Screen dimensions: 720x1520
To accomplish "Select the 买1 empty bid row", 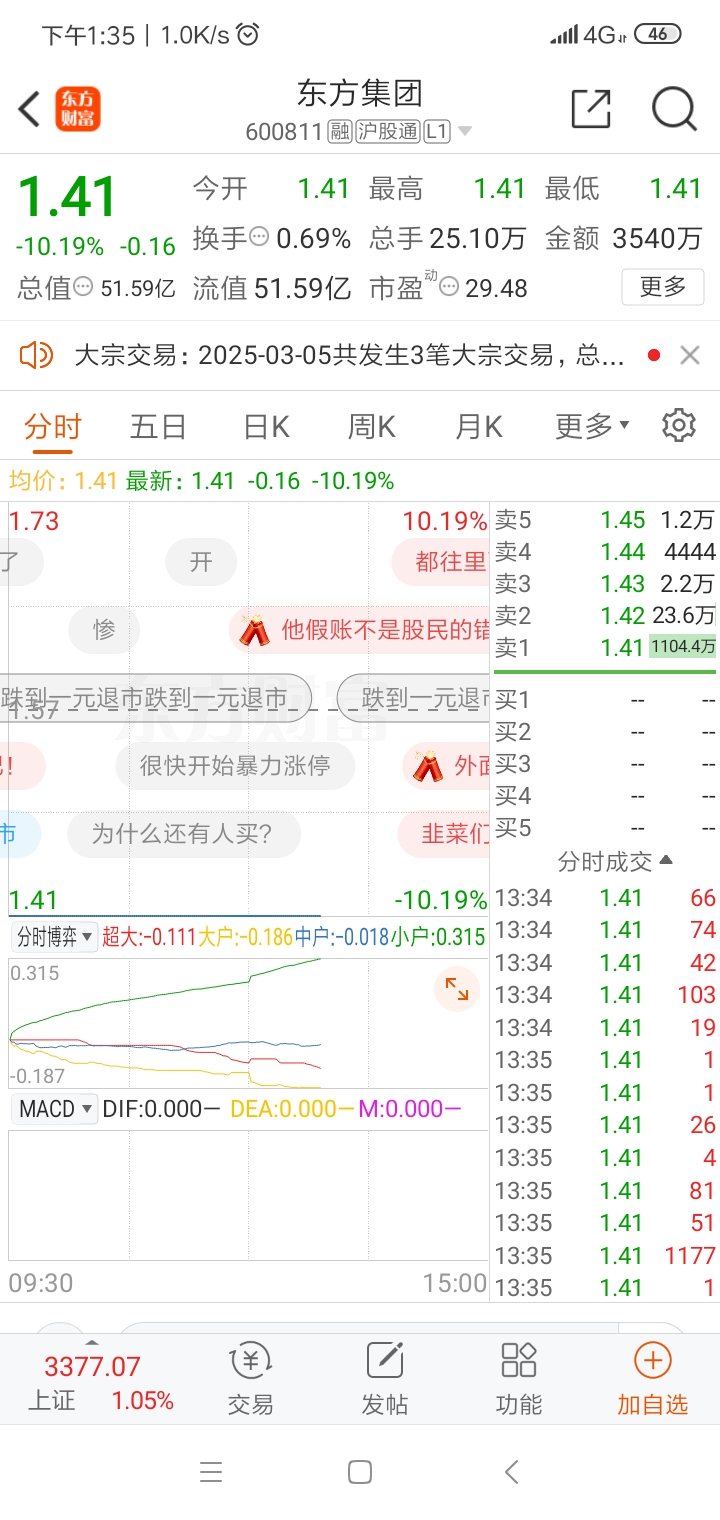I will pos(605,700).
